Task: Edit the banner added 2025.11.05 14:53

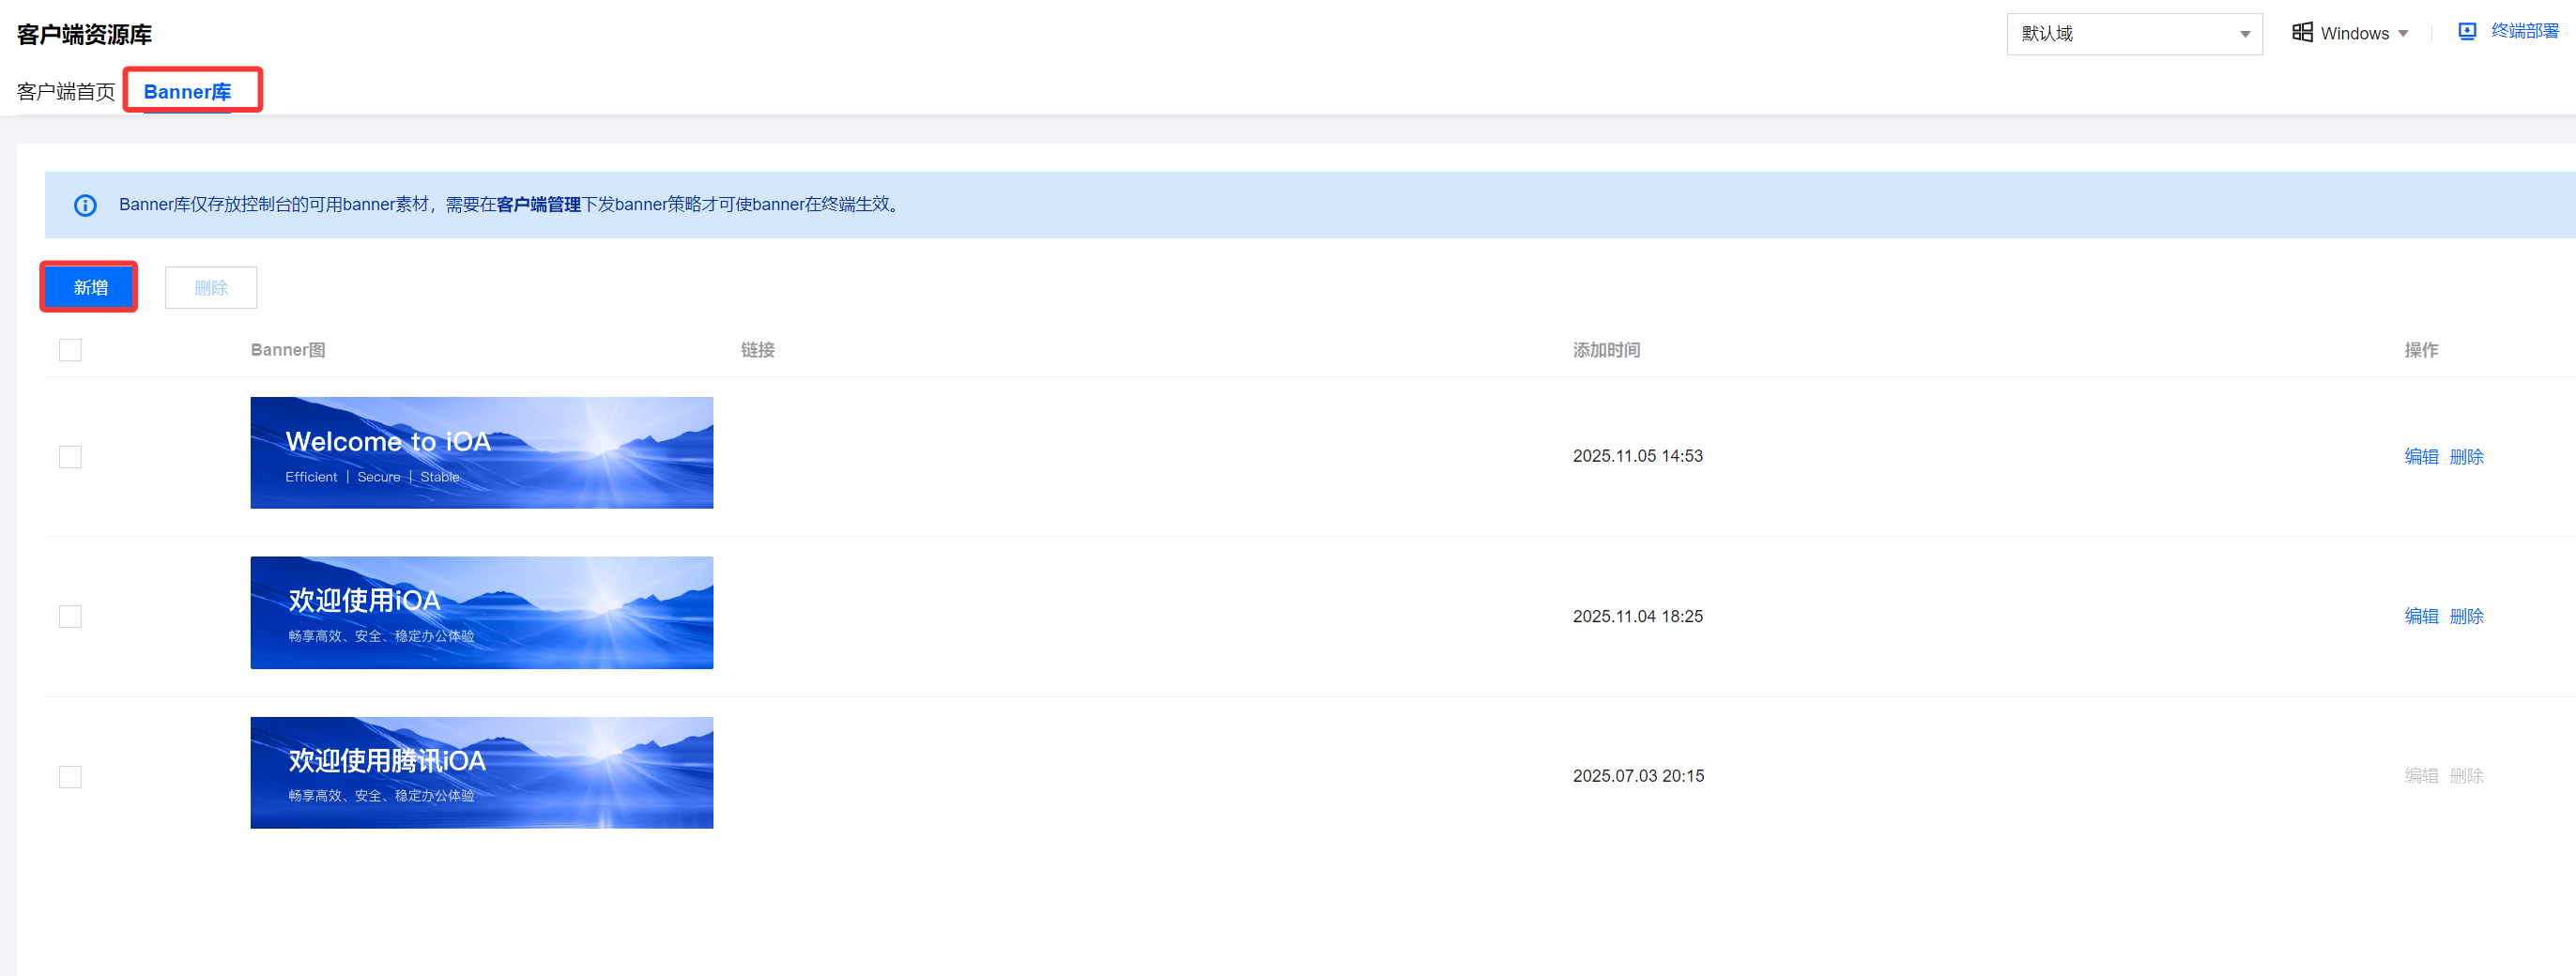Action: click(x=2421, y=457)
